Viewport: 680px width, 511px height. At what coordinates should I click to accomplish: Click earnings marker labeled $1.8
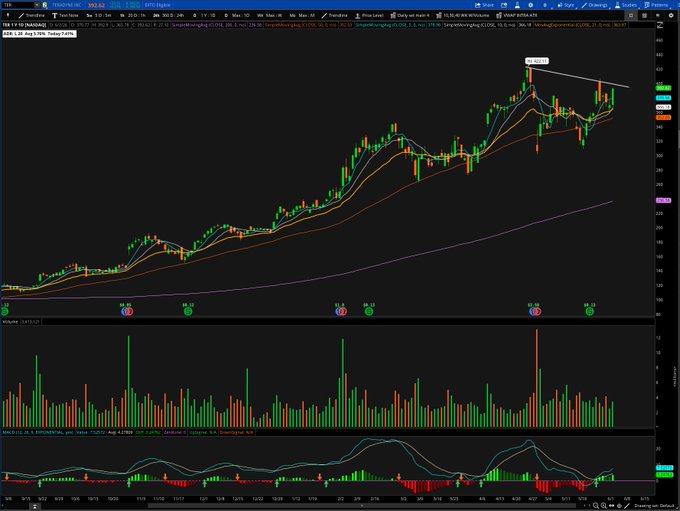pos(340,310)
